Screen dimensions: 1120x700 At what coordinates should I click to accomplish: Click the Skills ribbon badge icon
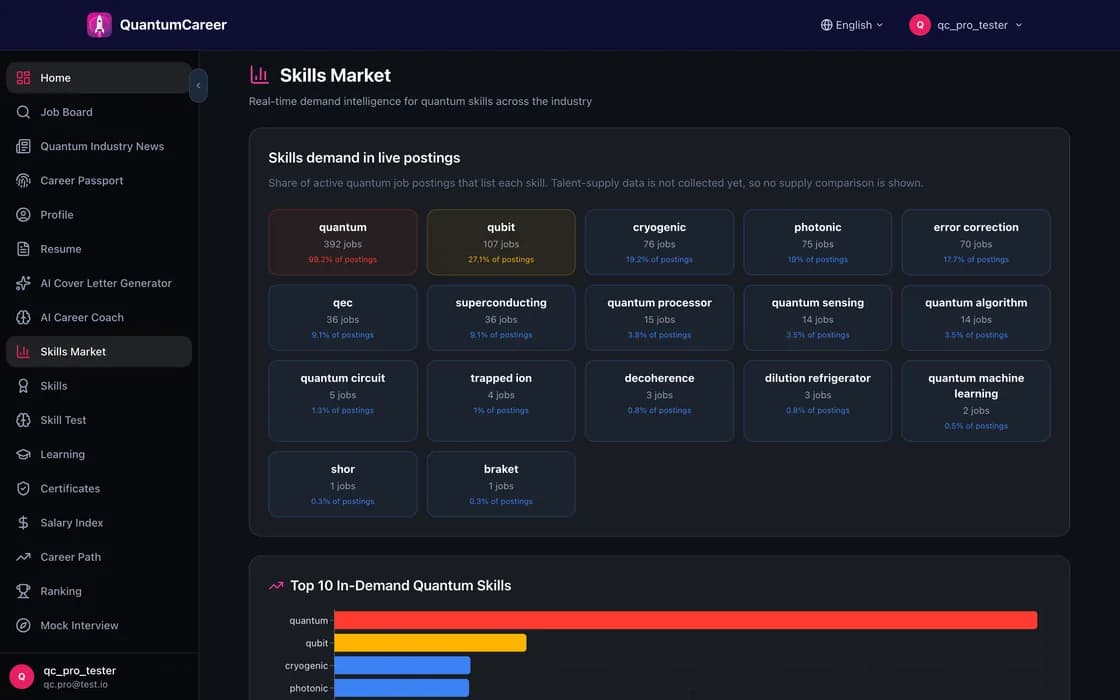(24, 386)
